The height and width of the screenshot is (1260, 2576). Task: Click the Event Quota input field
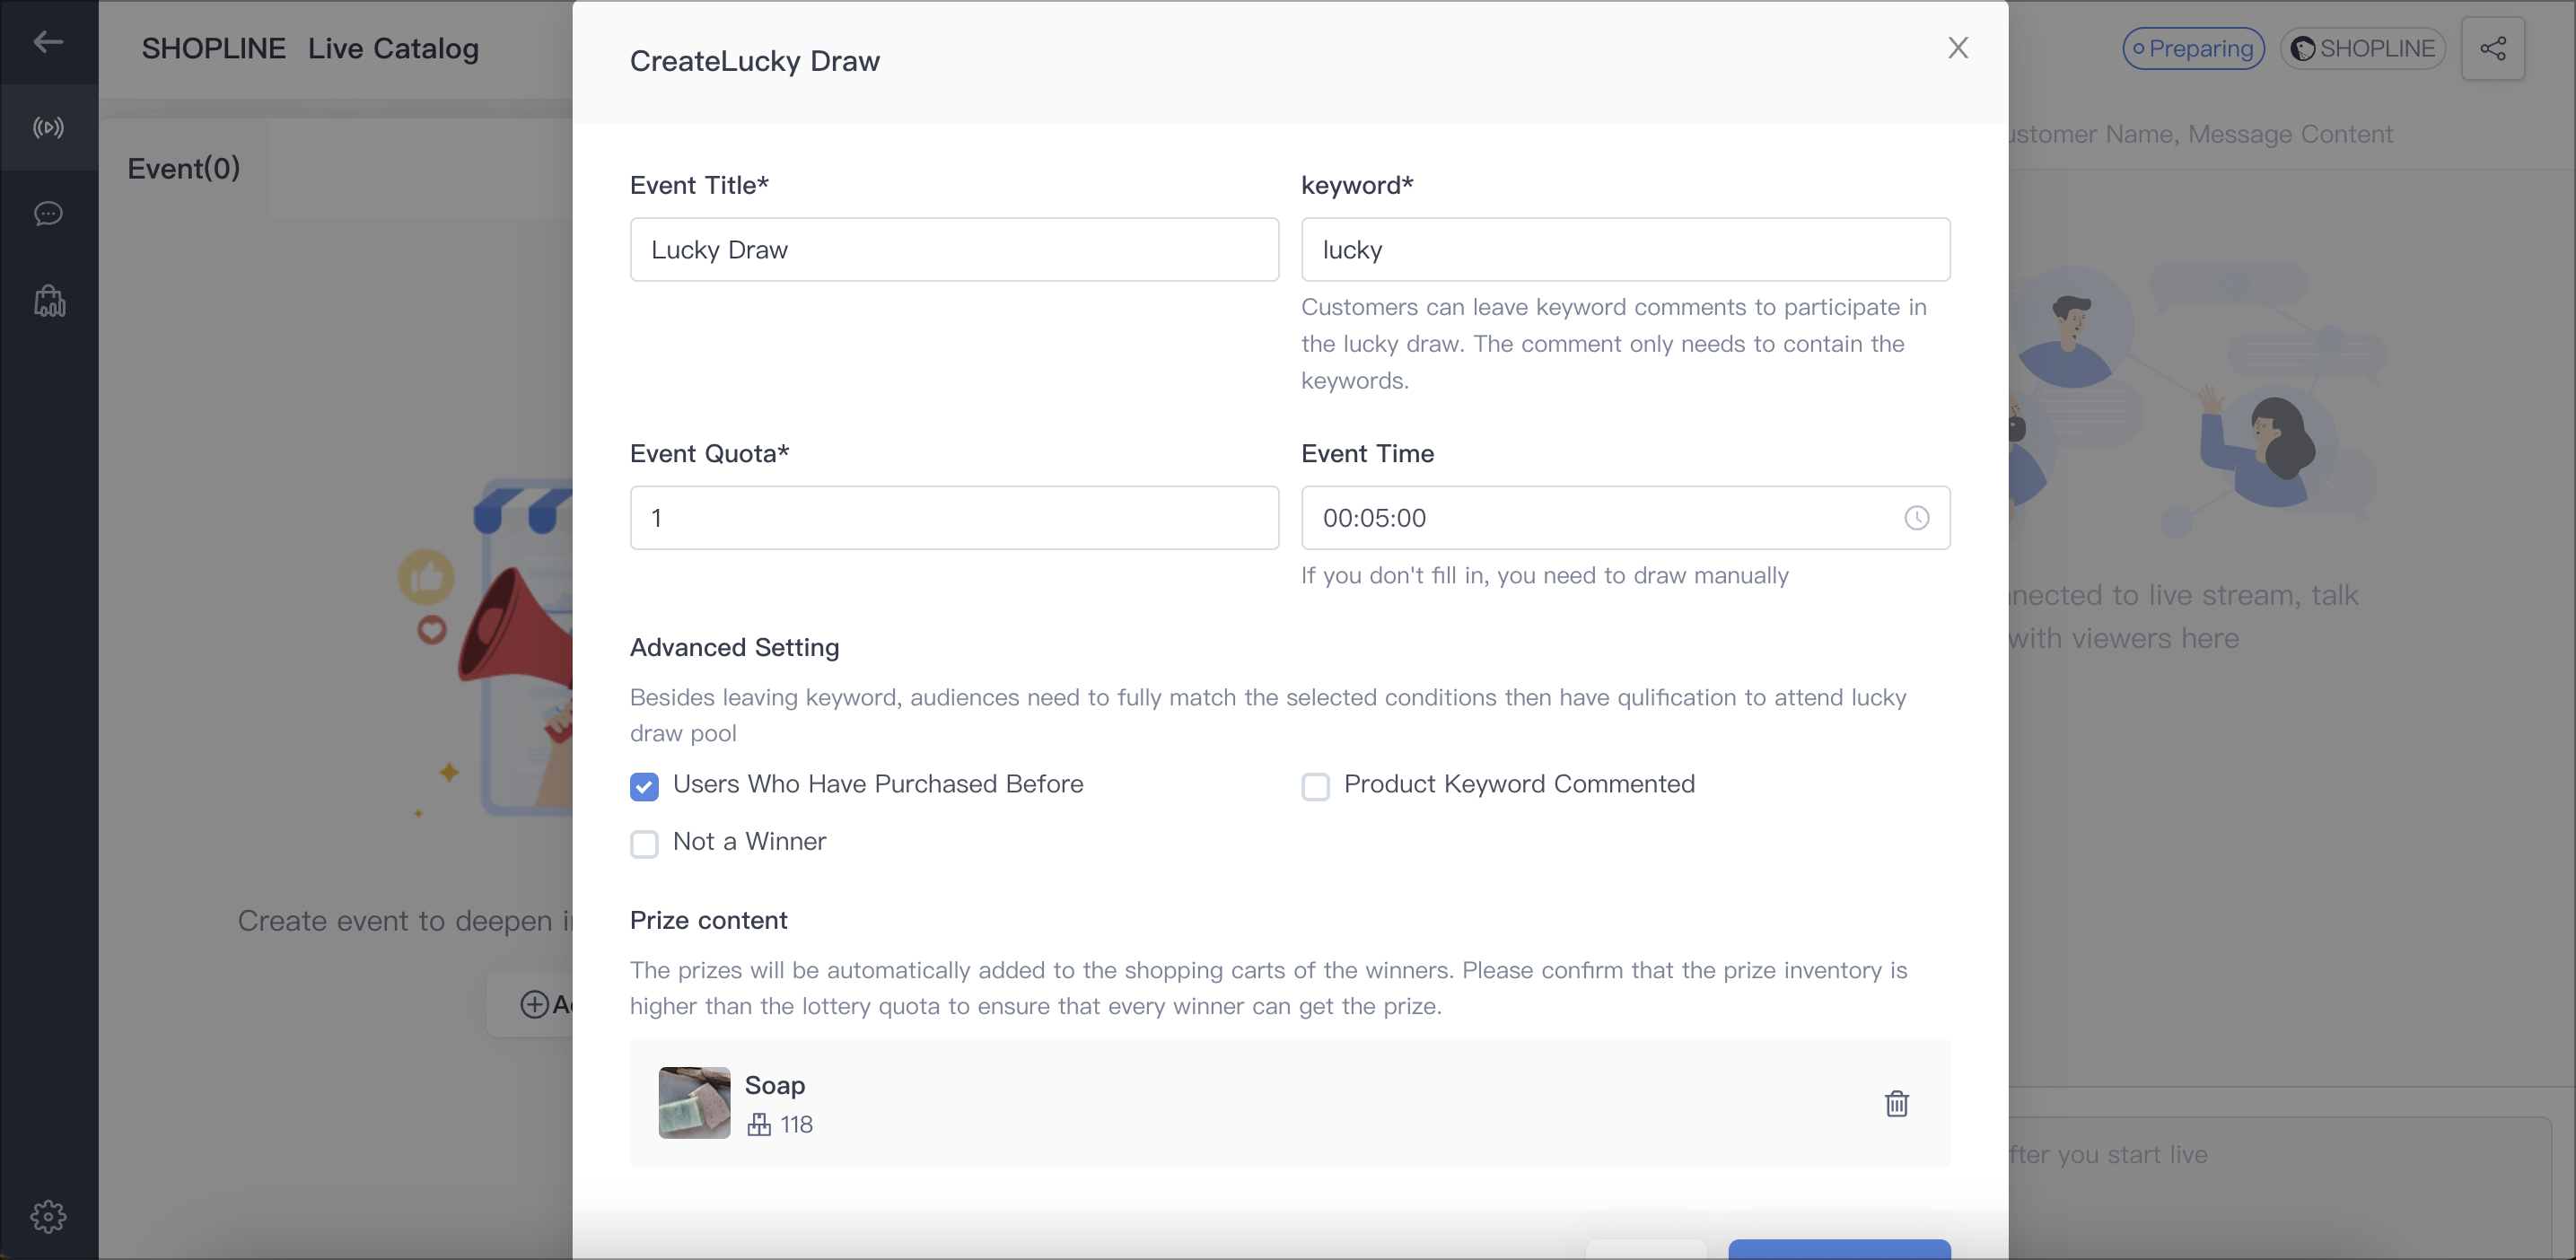tap(954, 518)
